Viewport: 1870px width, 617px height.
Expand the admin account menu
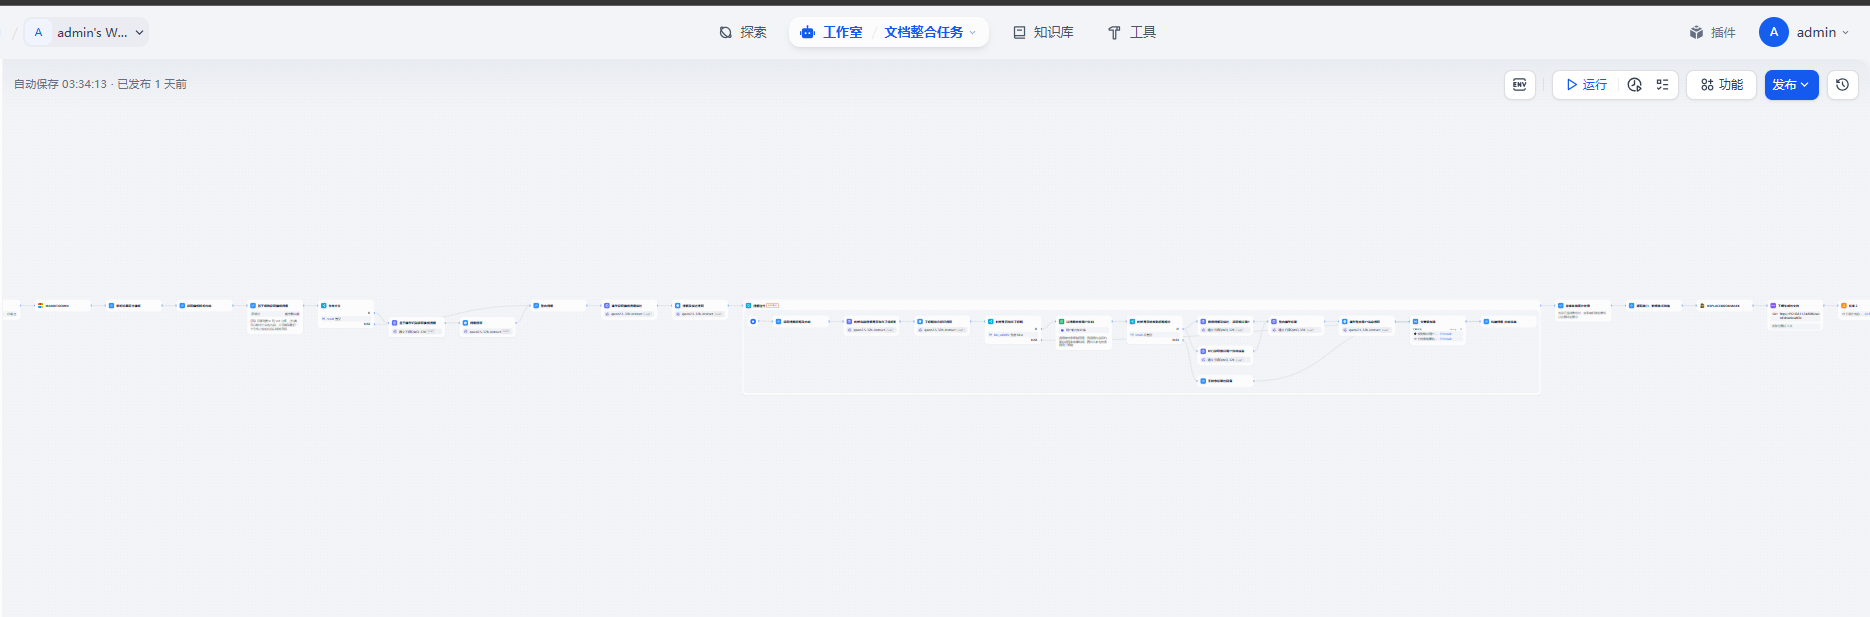(1823, 32)
